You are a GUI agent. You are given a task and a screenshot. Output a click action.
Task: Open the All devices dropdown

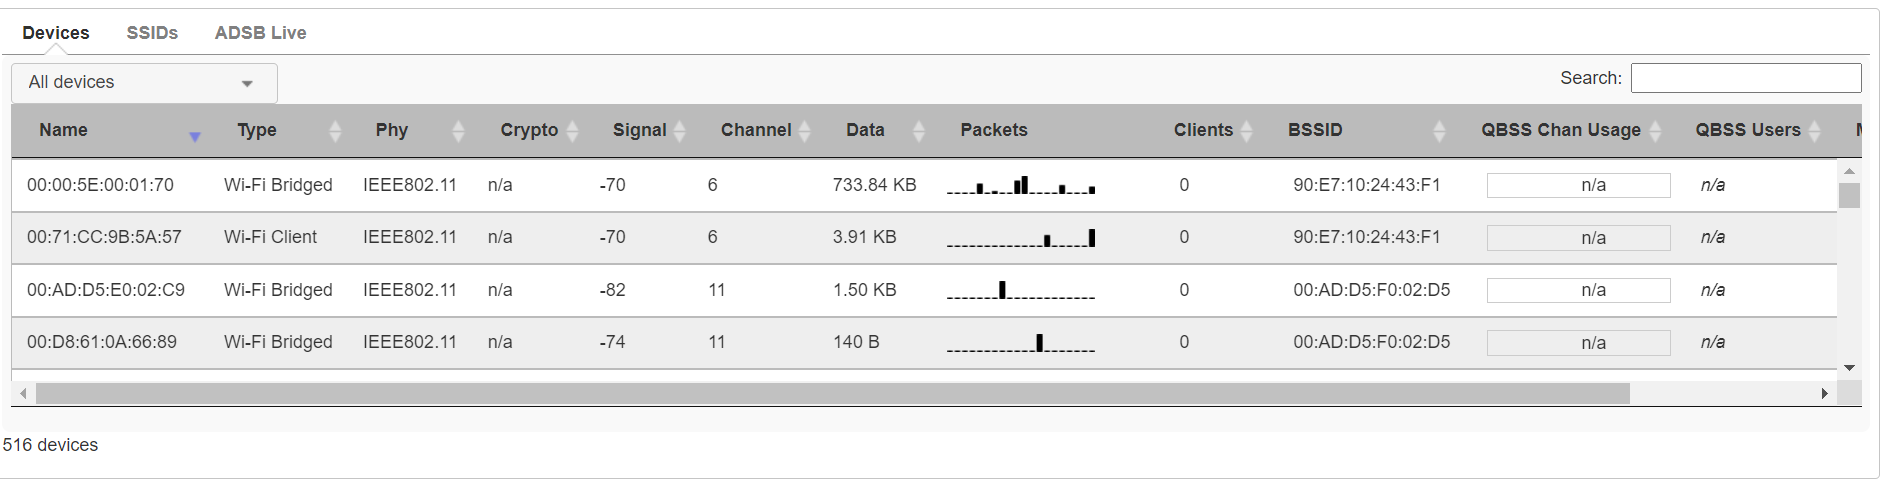(x=144, y=83)
